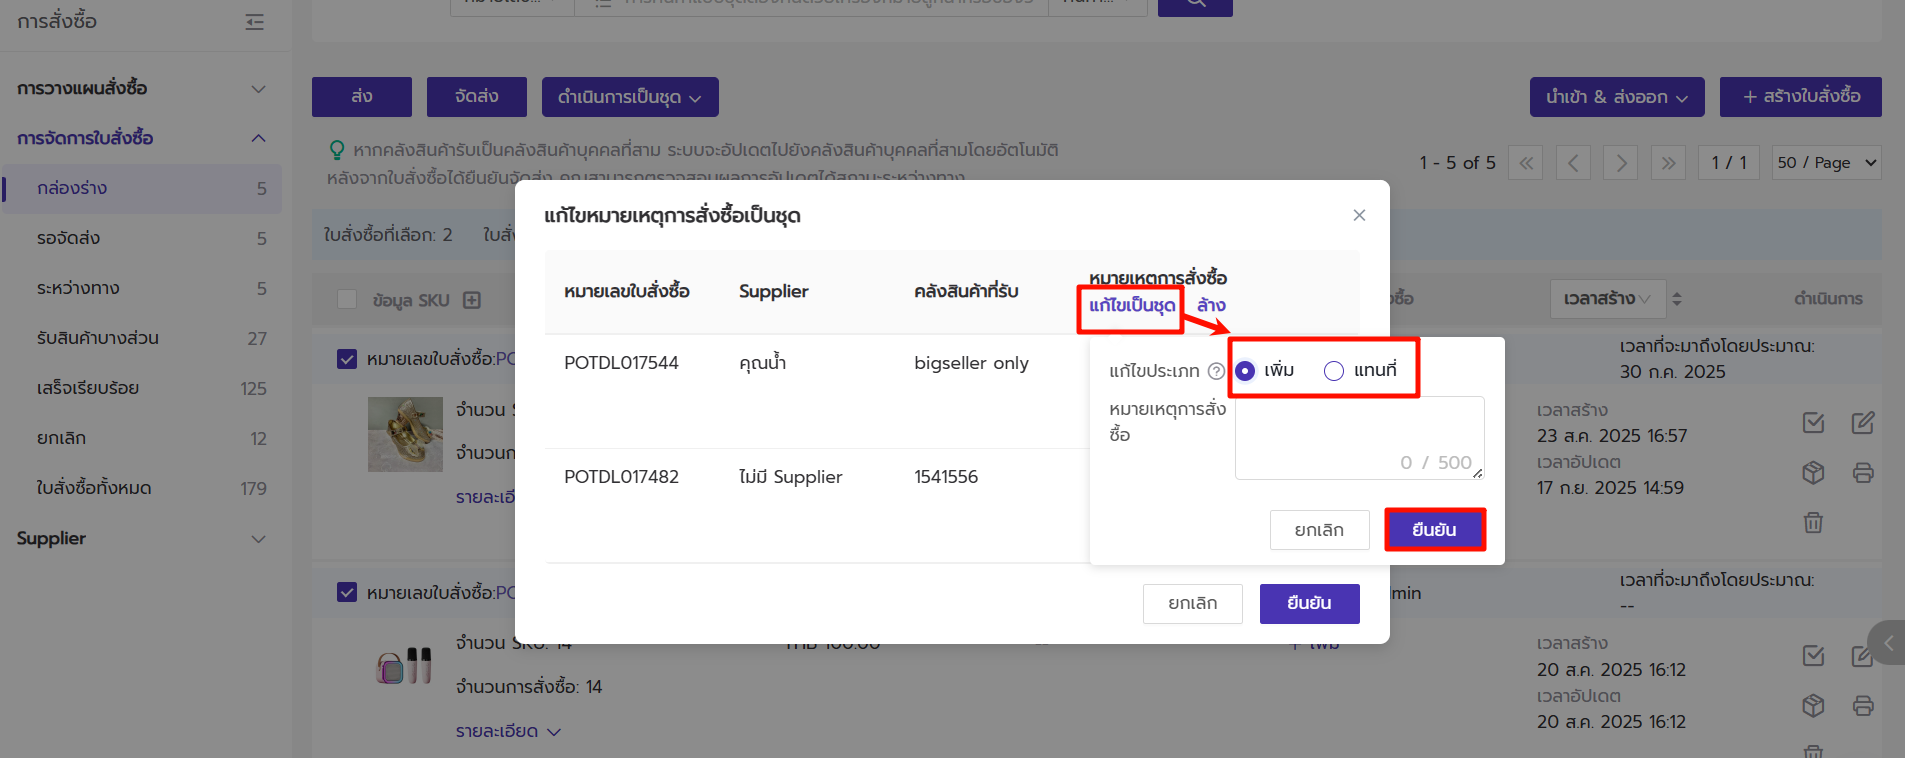Click the แก้ไขเป็นชุด link in the dialog
Screen dimensions: 1905x758
pyautogui.click(x=1132, y=305)
